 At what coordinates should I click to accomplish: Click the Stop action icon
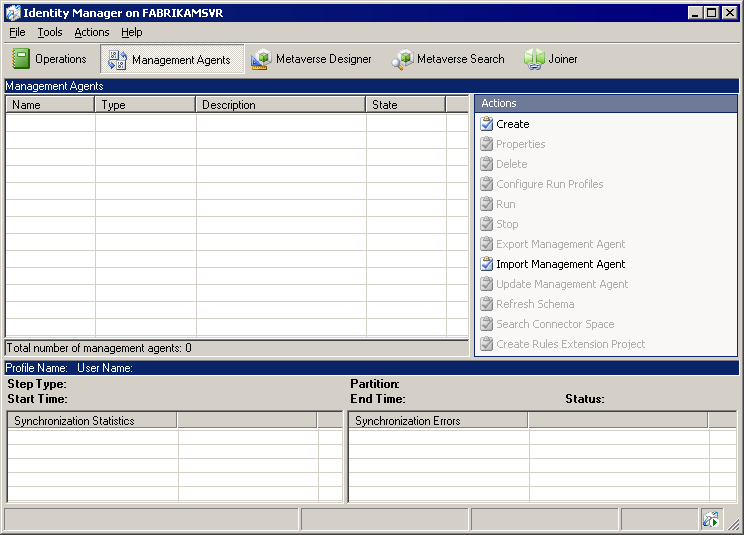click(x=486, y=224)
